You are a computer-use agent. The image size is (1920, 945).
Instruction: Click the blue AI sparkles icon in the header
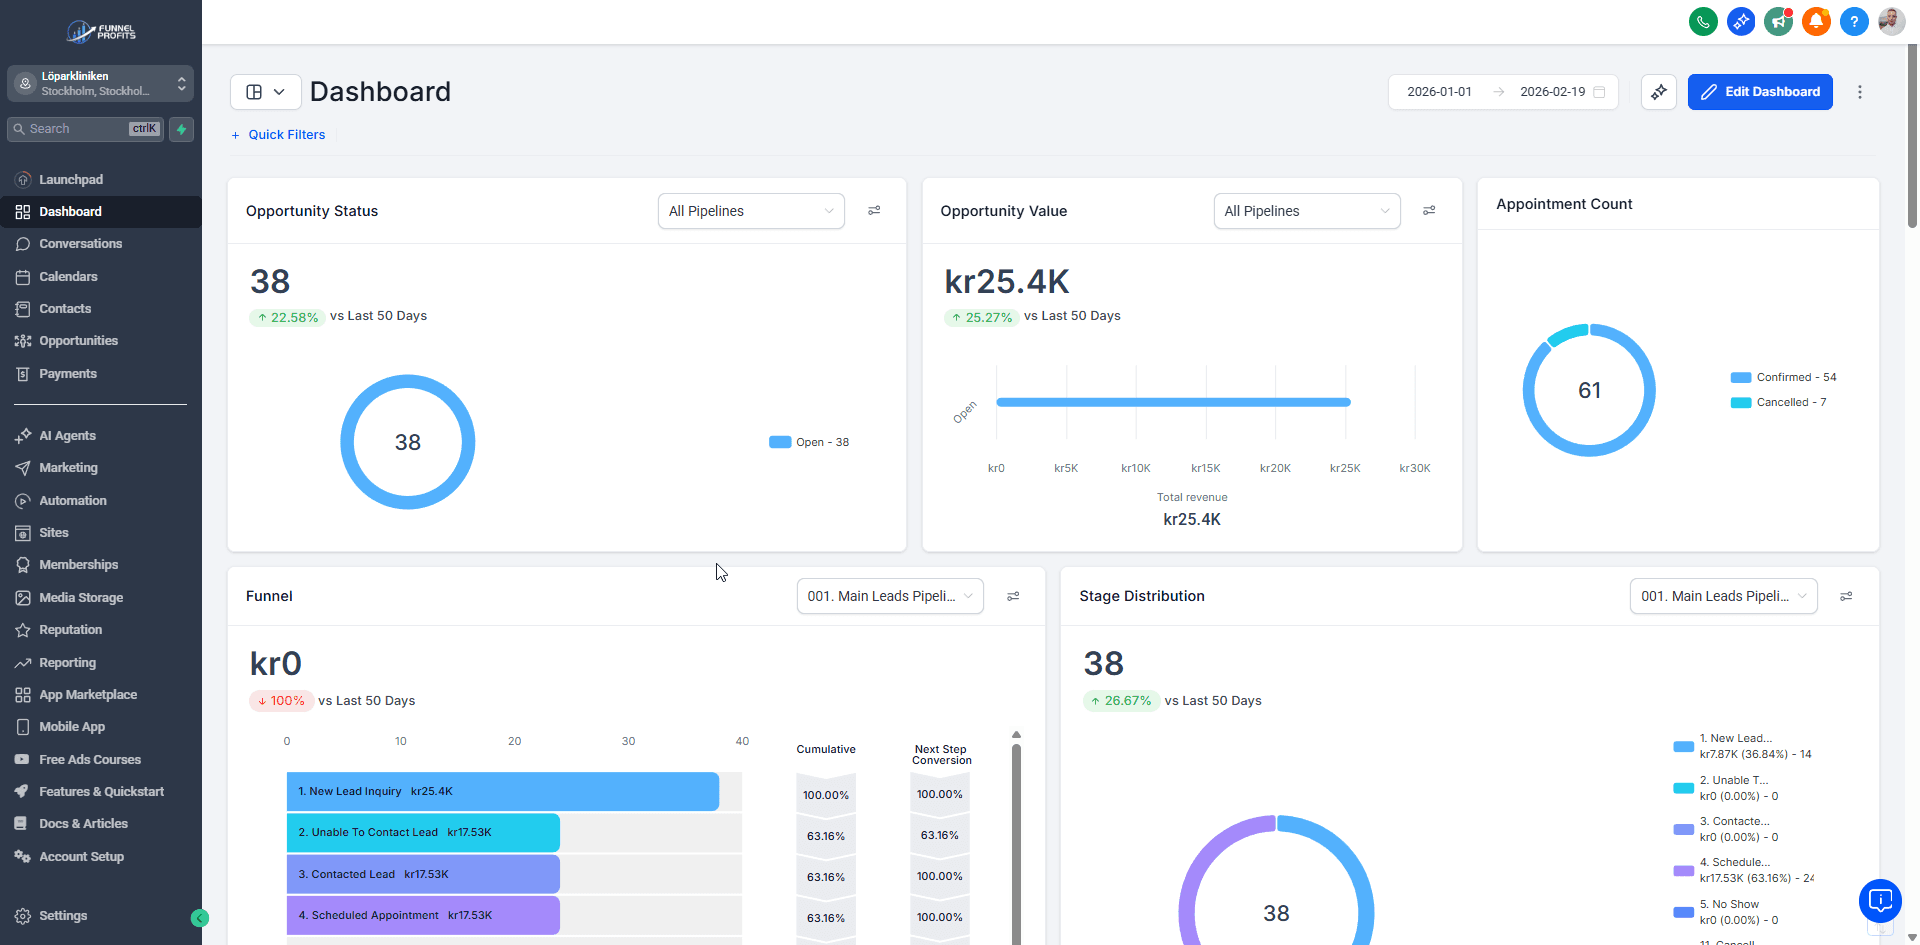1741,21
